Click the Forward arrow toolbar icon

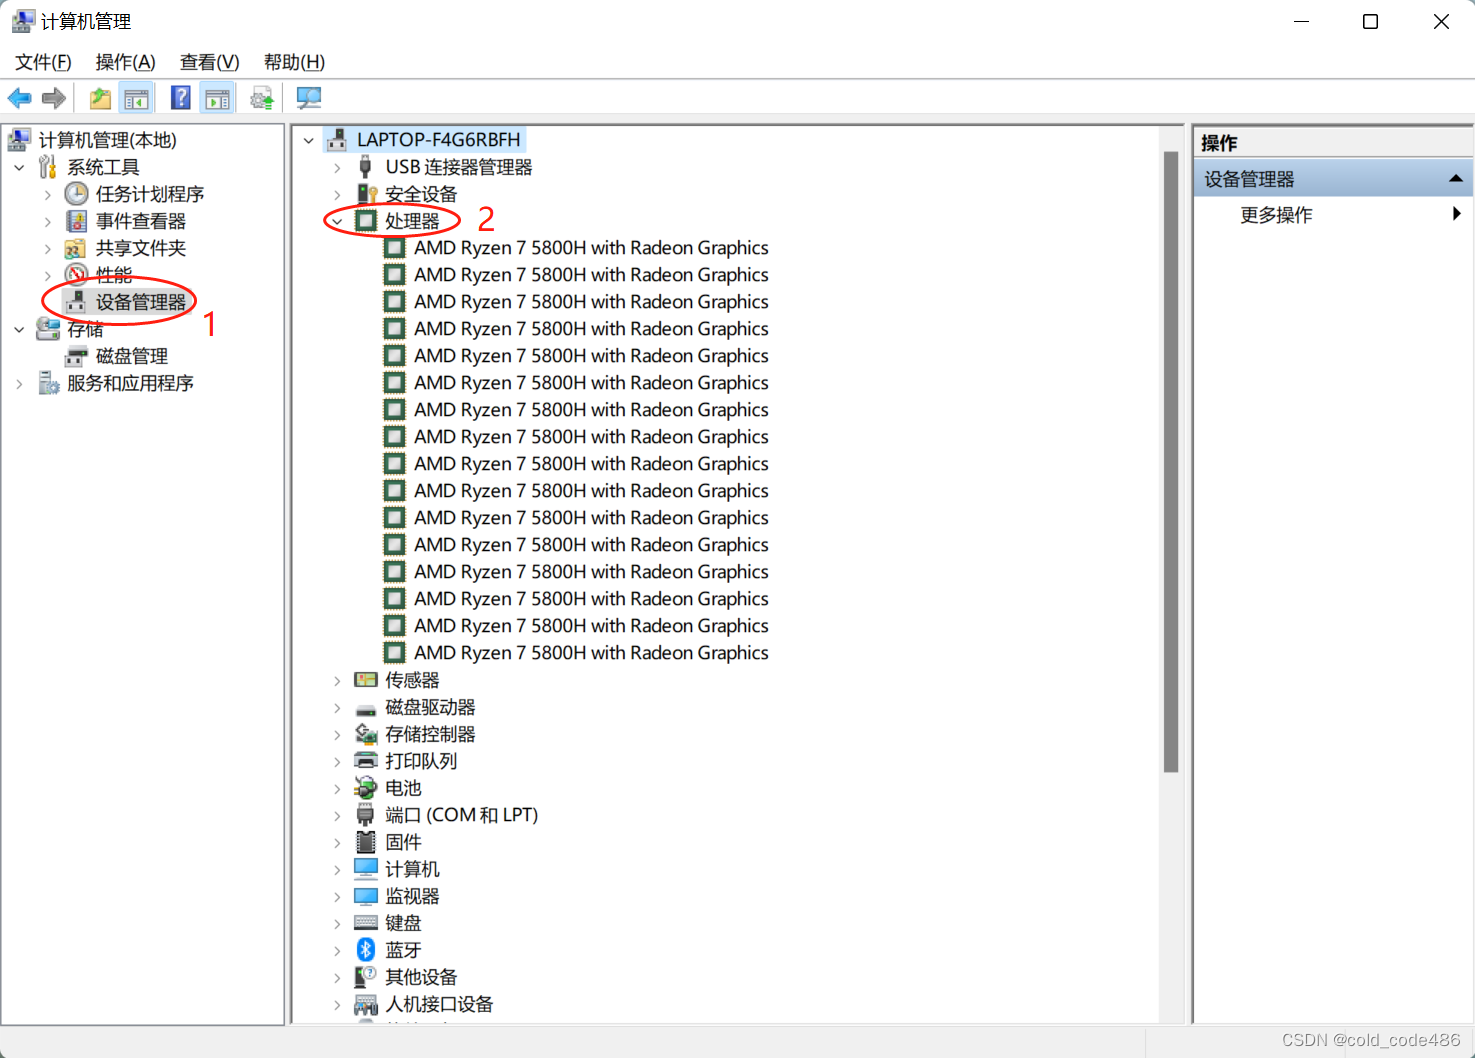[x=54, y=98]
